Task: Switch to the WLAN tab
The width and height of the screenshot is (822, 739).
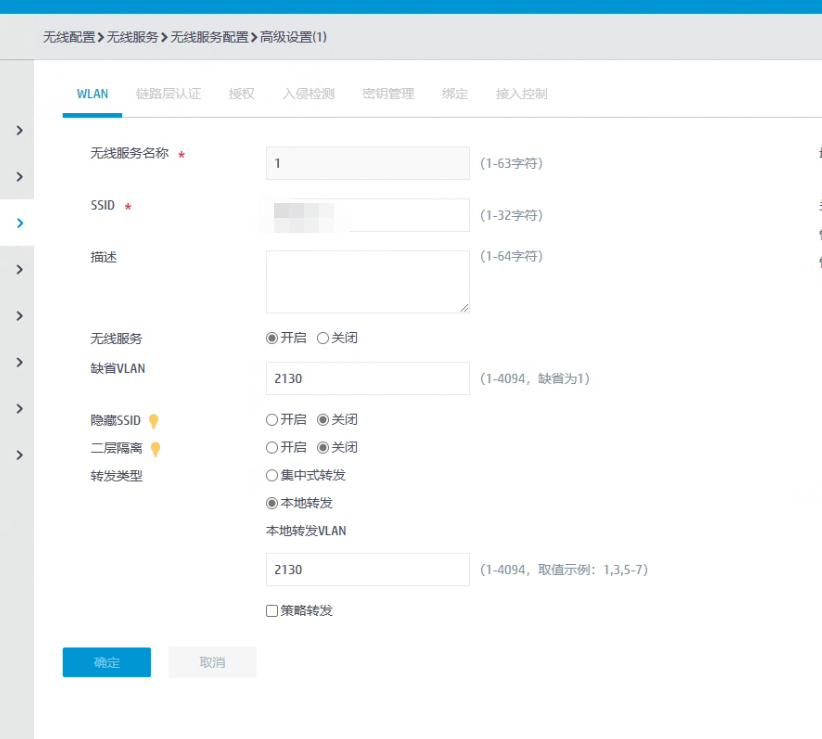Action: point(92,94)
